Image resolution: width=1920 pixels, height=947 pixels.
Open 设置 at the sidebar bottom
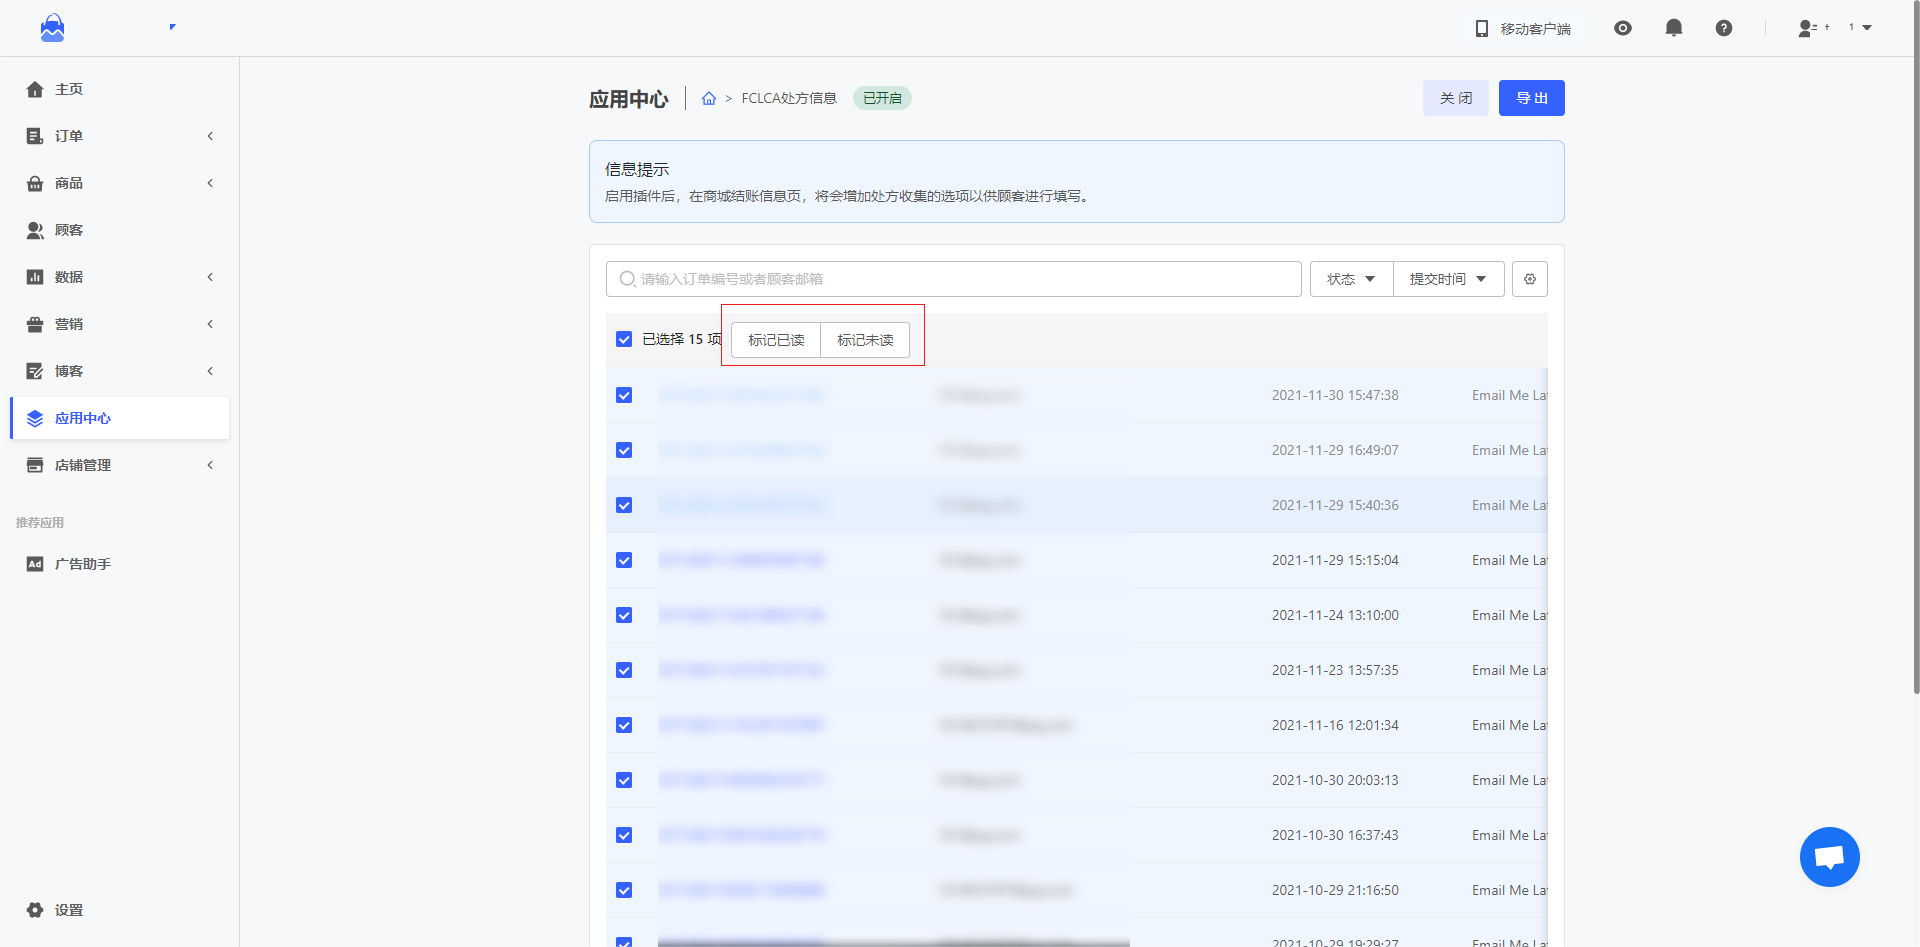[x=69, y=910]
